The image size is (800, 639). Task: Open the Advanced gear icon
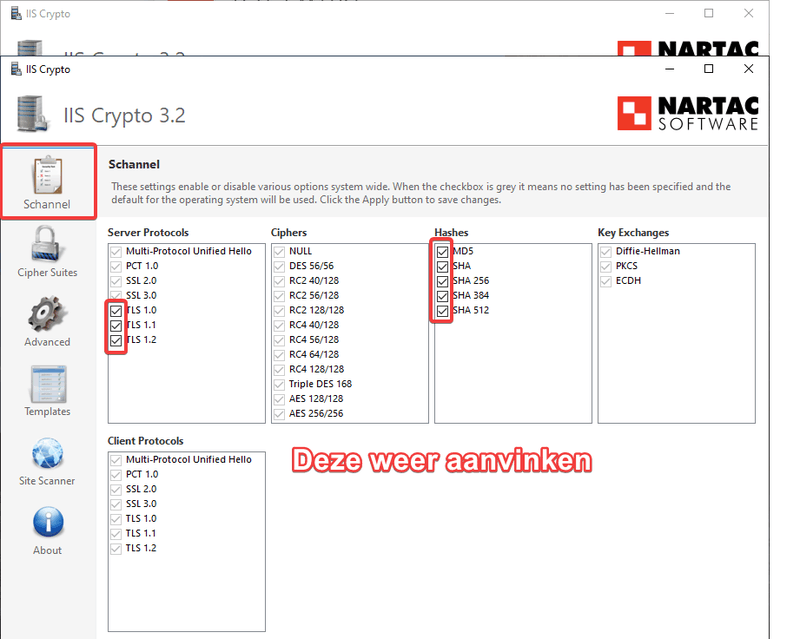[47, 313]
